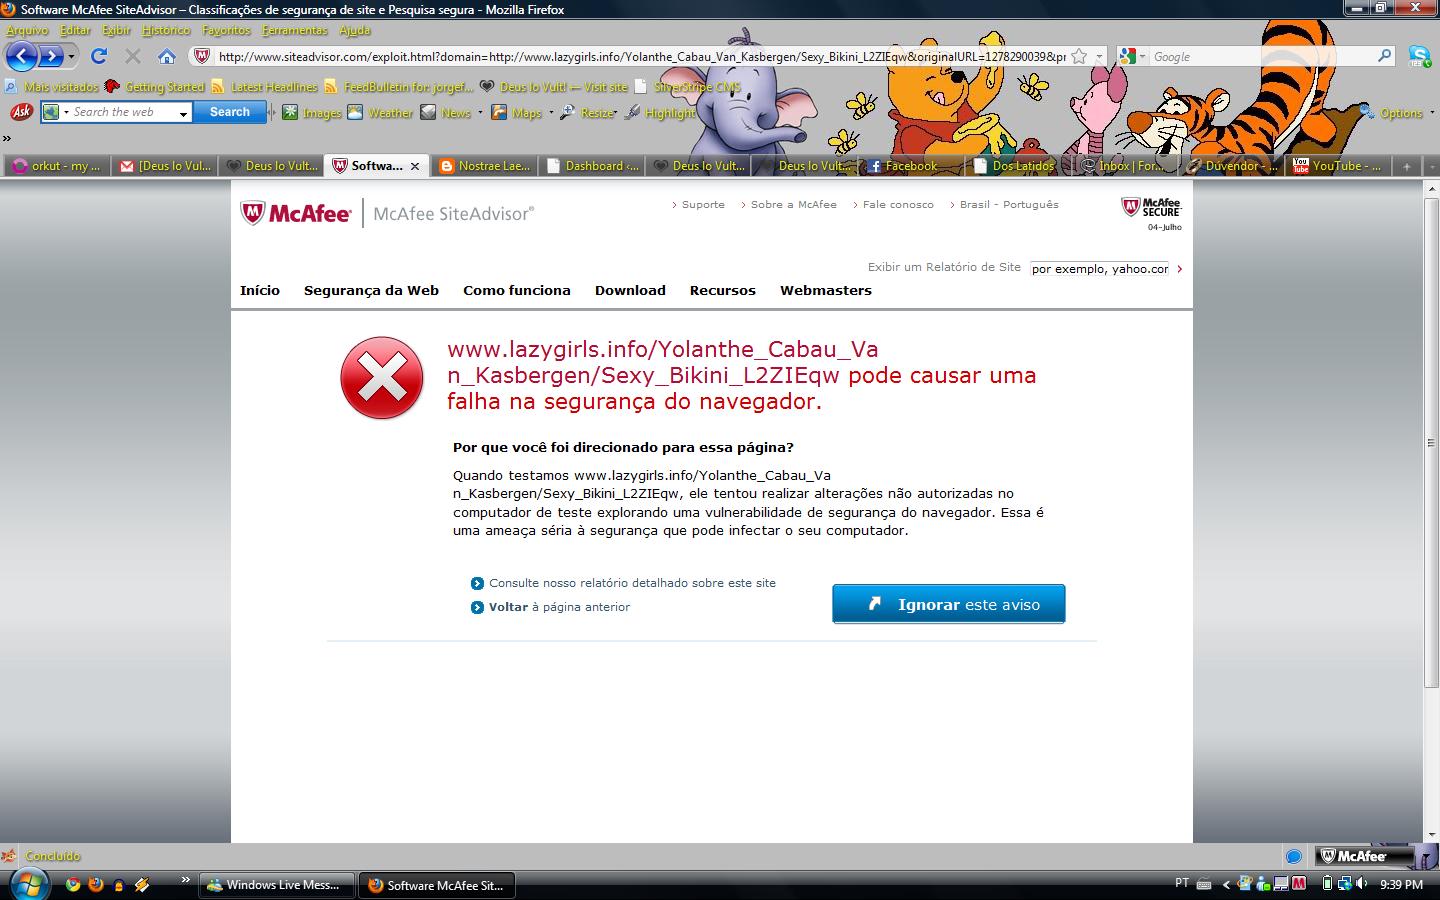
Task: Open the Getting Started bookmark
Action: tap(155, 87)
